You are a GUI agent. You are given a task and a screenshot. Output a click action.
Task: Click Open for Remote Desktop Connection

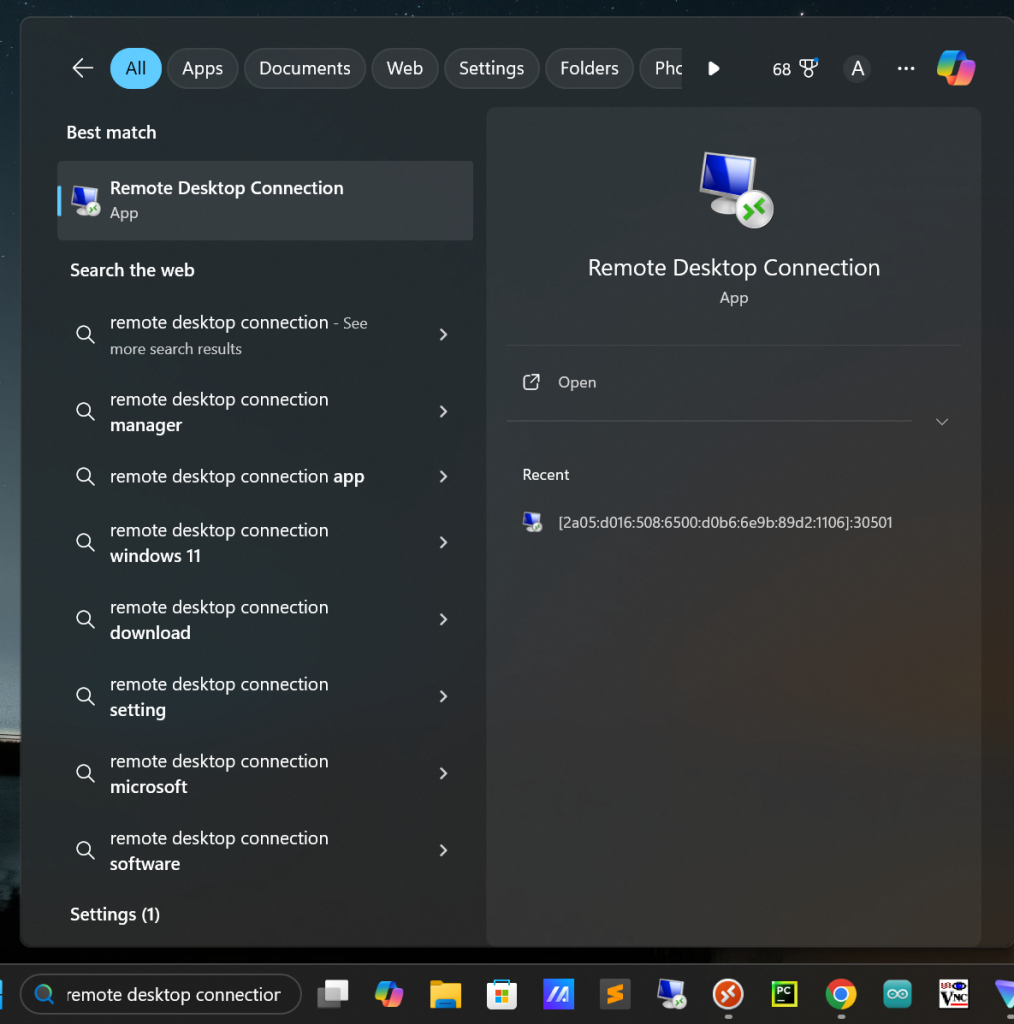[576, 382]
